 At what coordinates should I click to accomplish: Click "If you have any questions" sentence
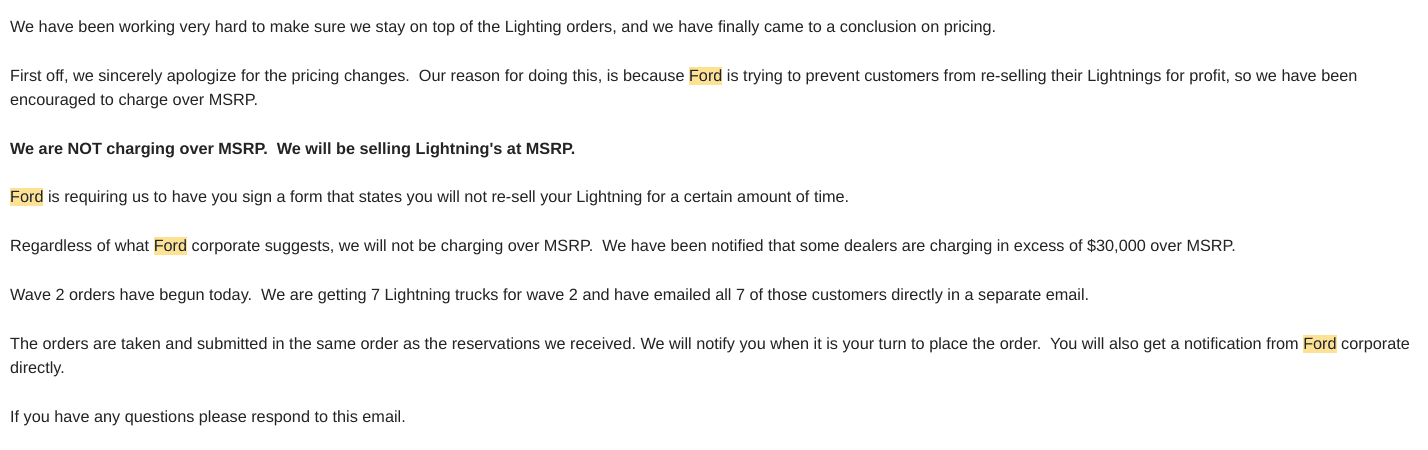[x=207, y=417]
